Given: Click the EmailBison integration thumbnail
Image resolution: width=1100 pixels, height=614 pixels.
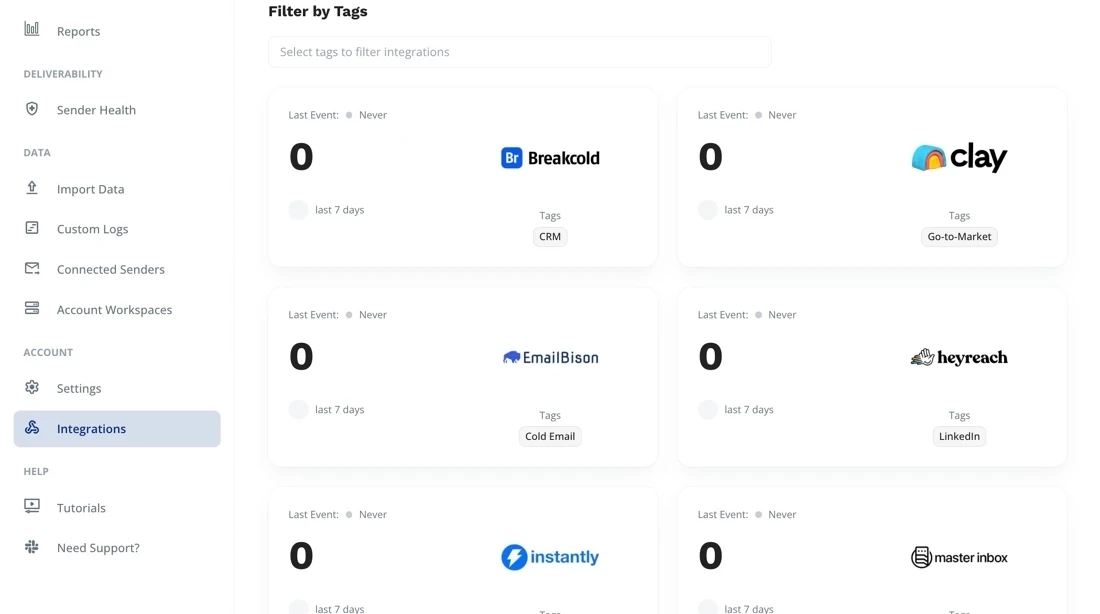Looking at the screenshot, I should point(549,356).
